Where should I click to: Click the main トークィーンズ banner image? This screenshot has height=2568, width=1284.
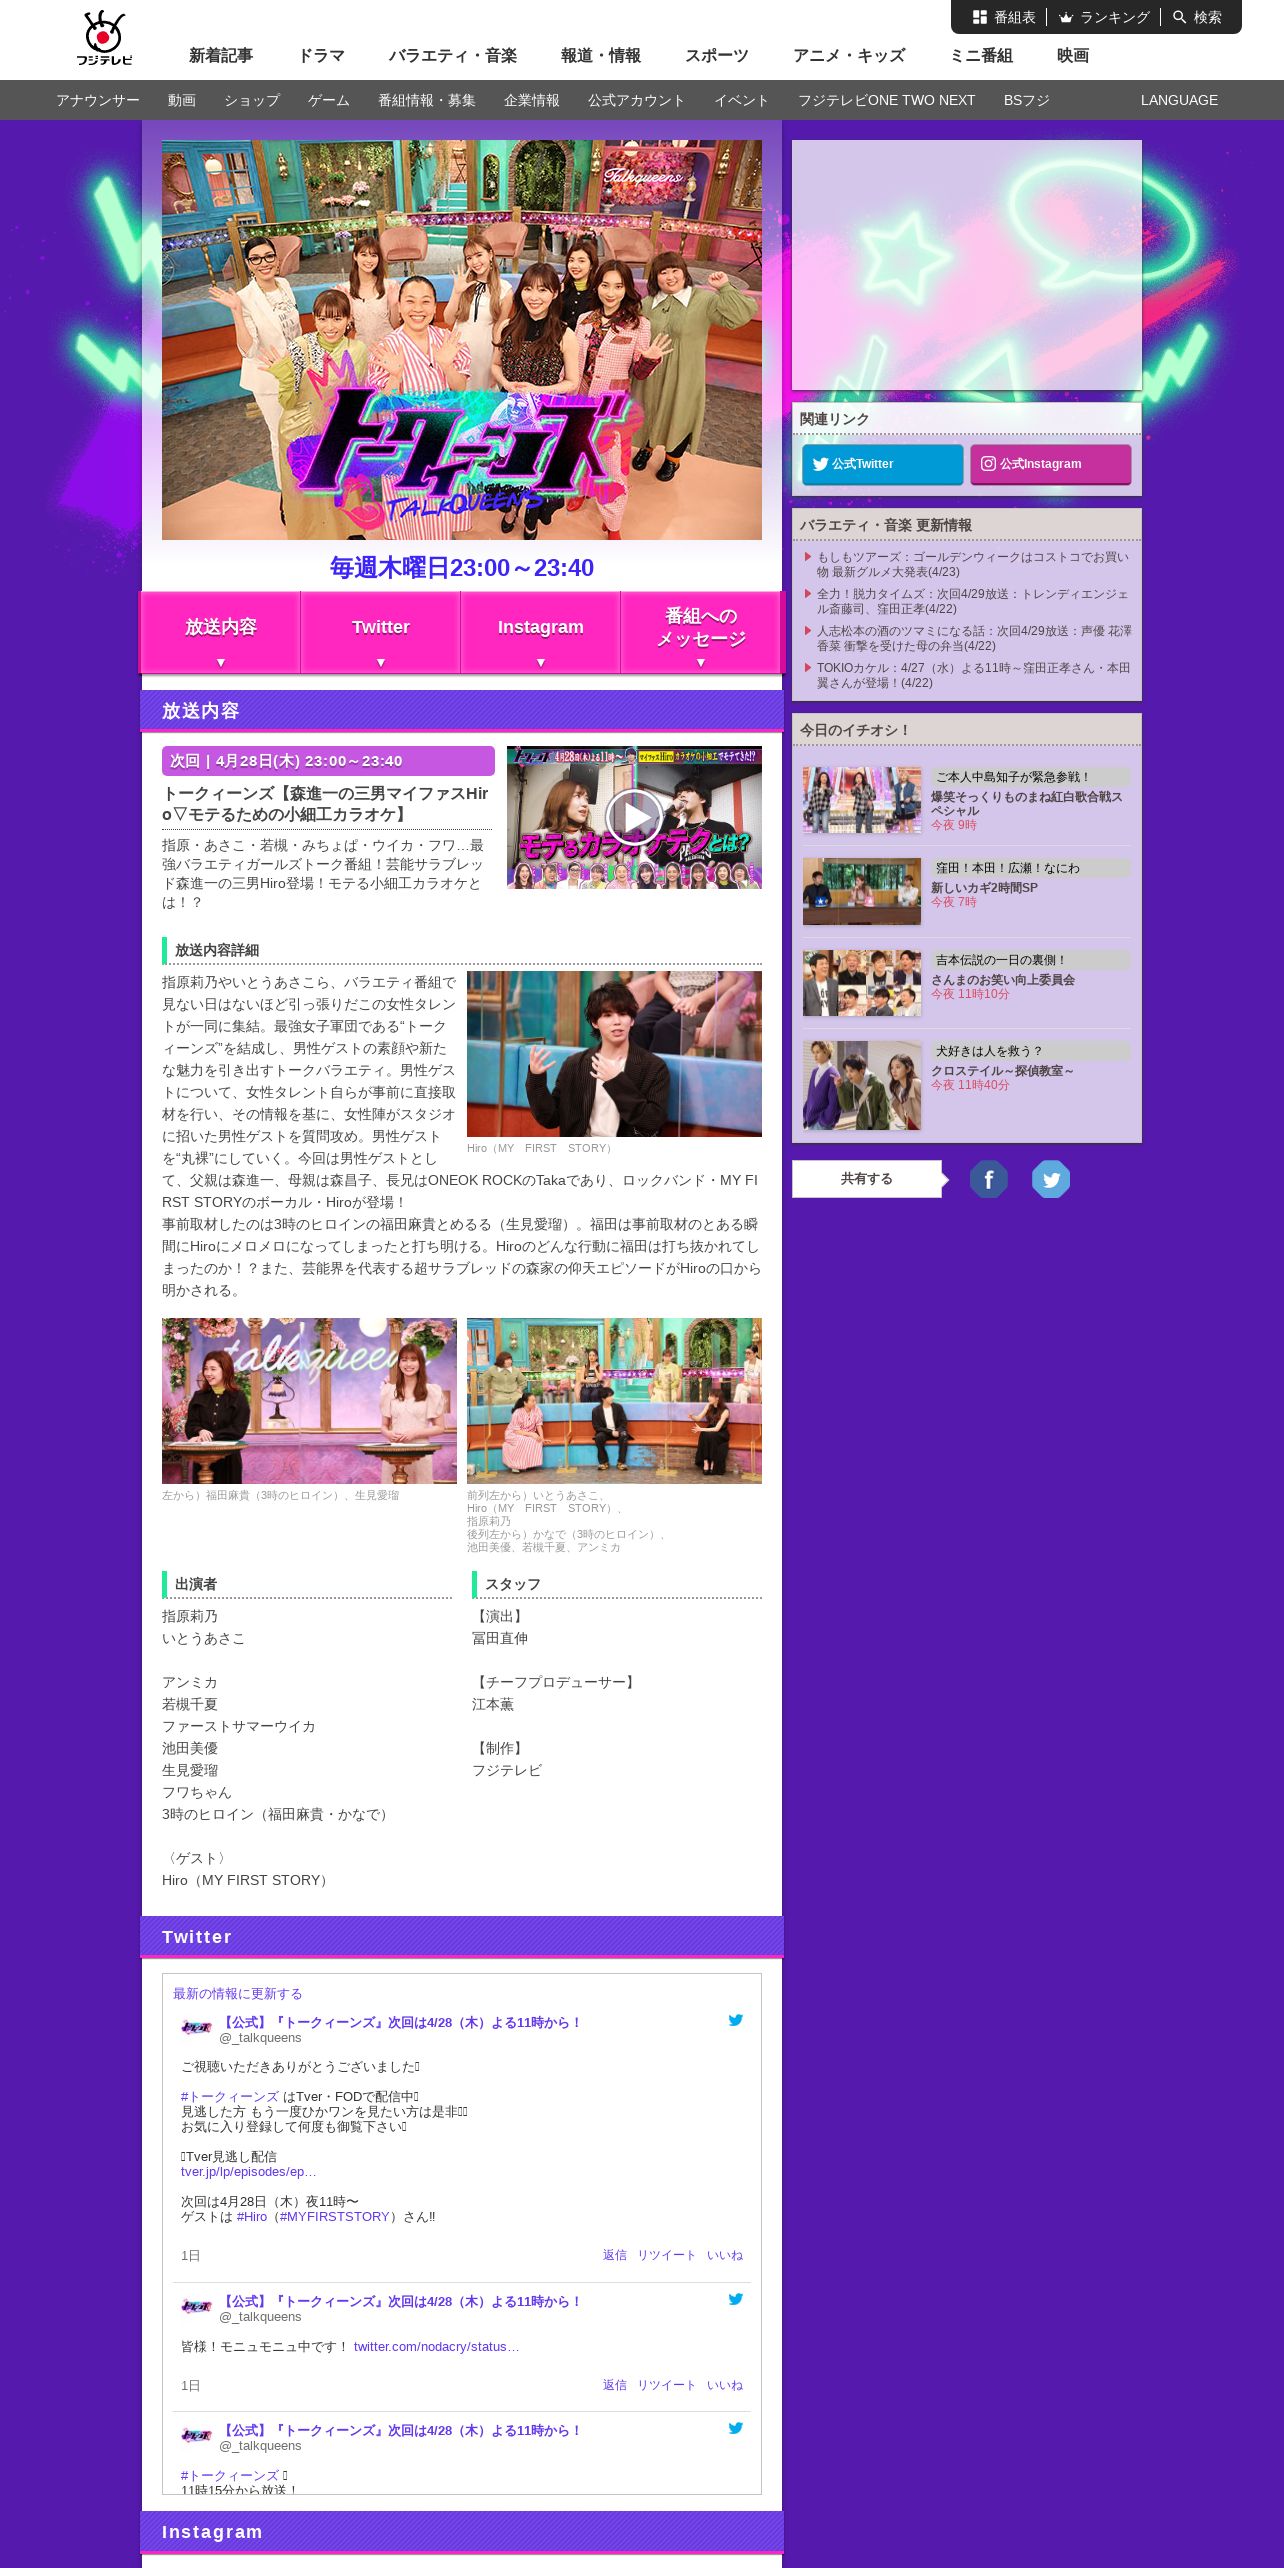[462, 340]
